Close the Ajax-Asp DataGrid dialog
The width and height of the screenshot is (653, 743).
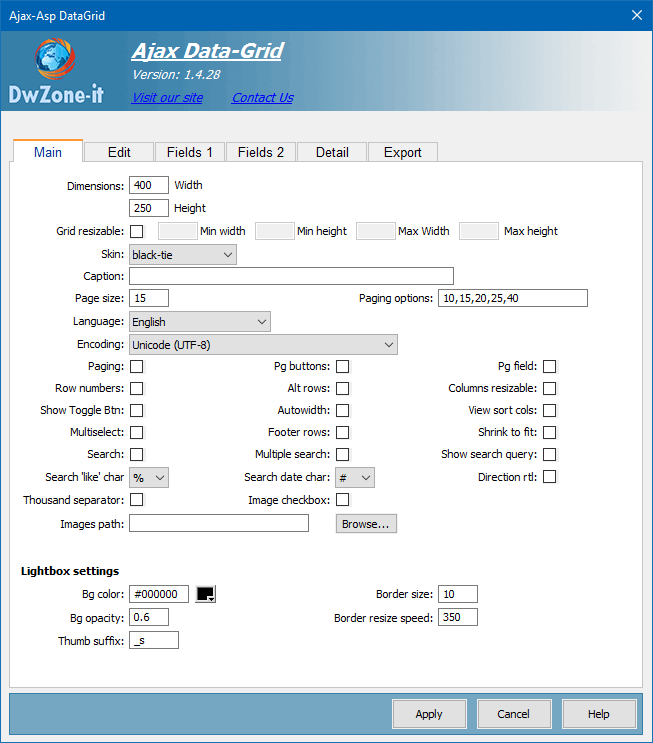[637, 15]
